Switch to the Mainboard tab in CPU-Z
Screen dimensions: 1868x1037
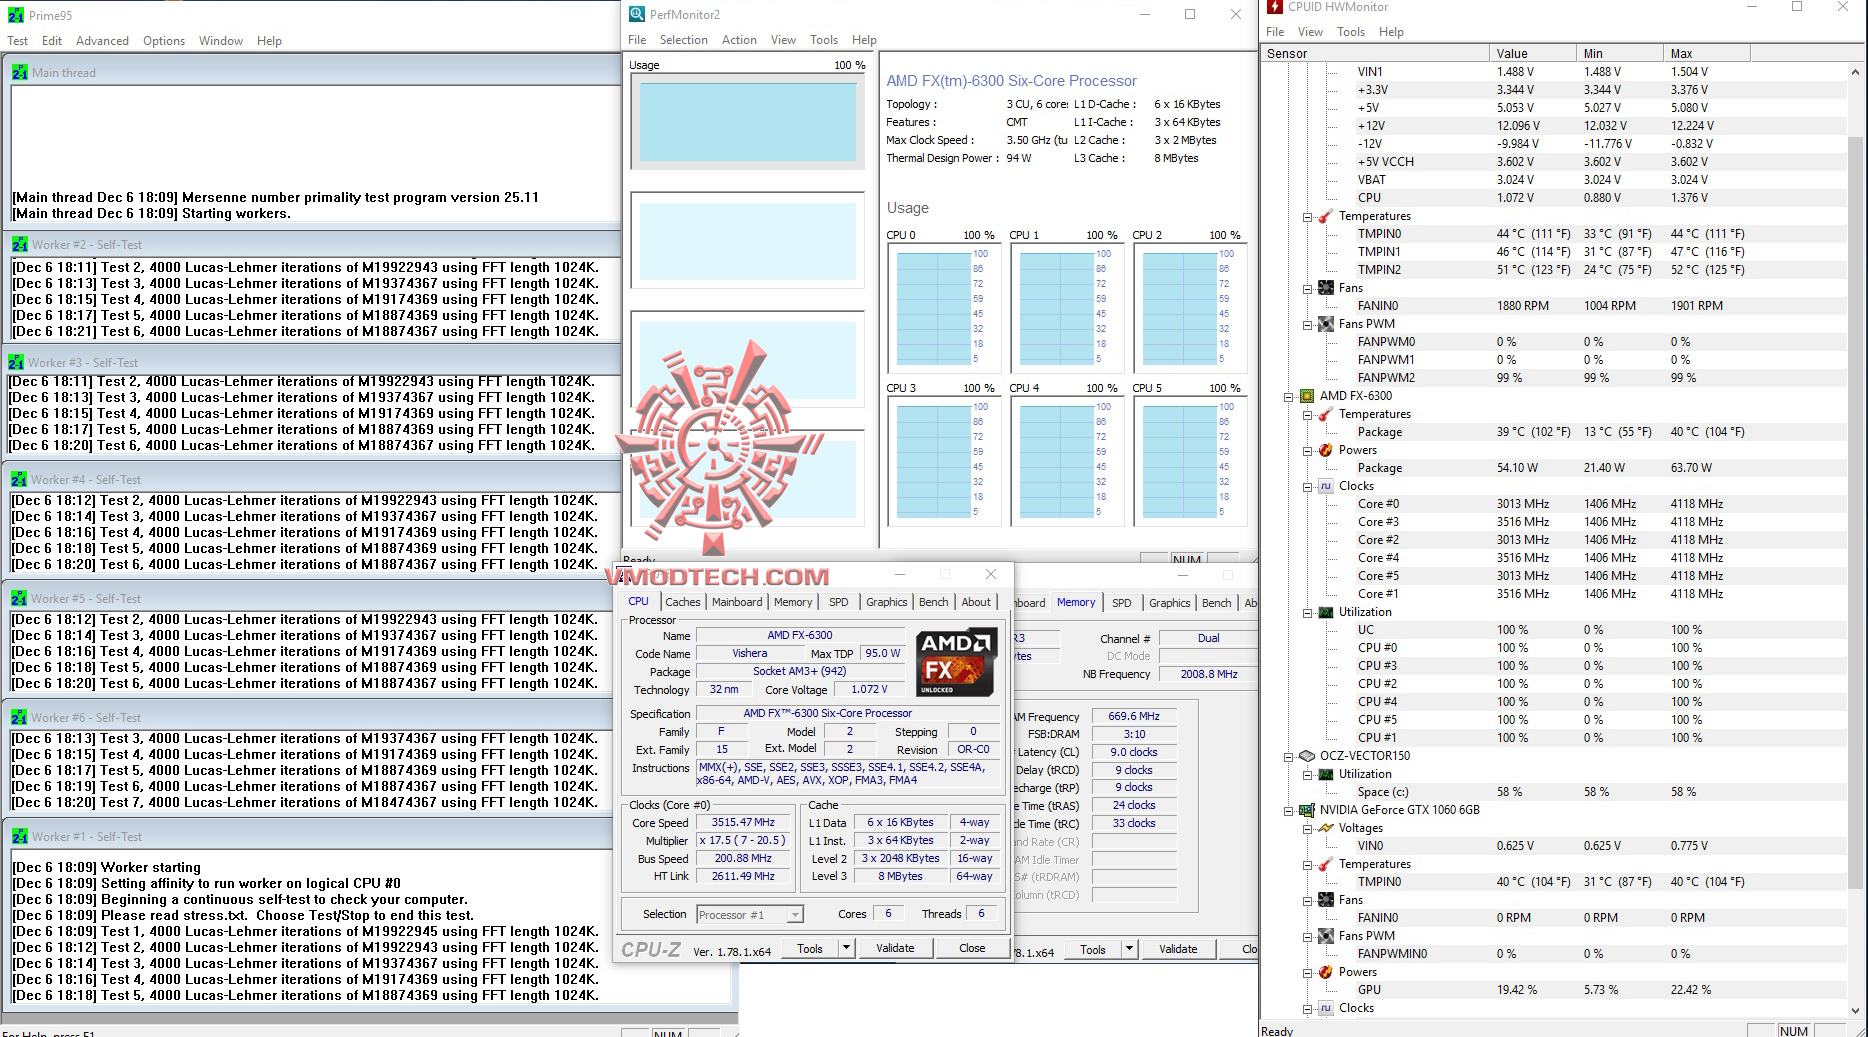pos(737,602)
